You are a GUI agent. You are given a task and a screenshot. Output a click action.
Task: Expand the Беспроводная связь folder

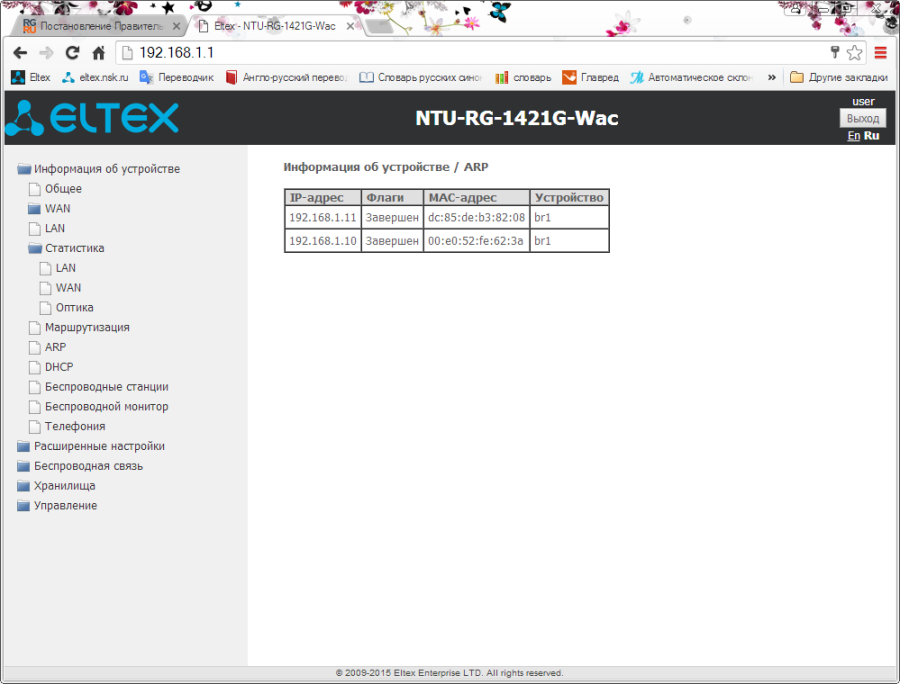[x=80, y=466]
